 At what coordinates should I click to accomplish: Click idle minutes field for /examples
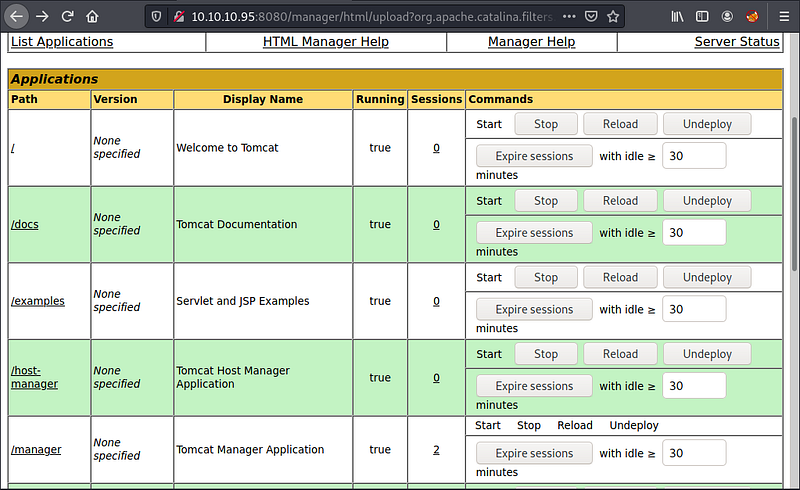click(694, 309)
